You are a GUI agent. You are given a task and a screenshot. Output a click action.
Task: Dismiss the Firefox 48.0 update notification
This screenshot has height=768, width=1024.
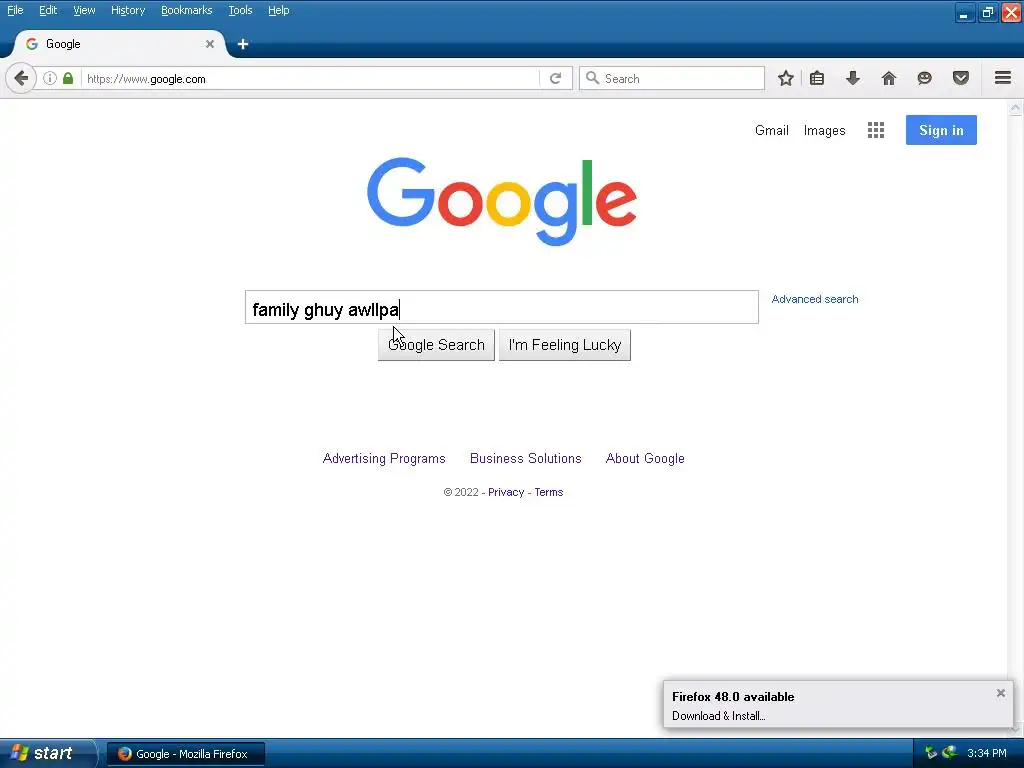1000,693
